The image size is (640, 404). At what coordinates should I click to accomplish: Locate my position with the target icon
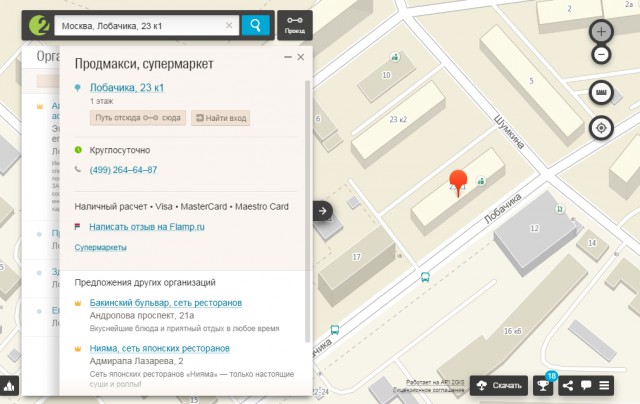pyautogui.click(x=601, y=128)
